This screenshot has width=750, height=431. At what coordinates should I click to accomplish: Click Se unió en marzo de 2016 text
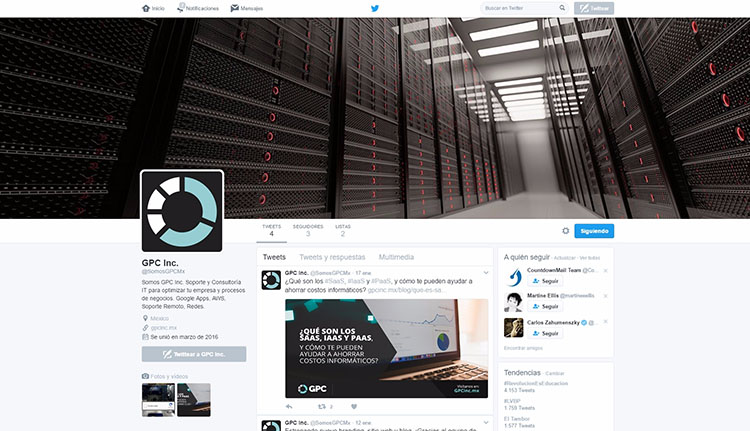pyautogui.click(x=184, y=337)
